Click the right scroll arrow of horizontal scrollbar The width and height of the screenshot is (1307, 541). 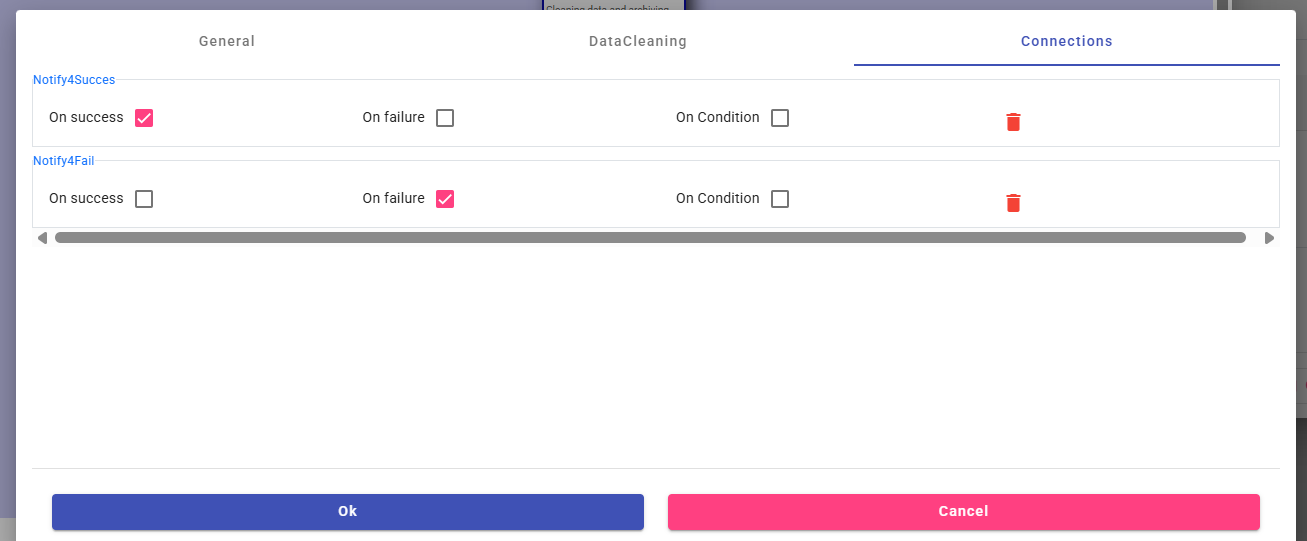pos(1269,238)
